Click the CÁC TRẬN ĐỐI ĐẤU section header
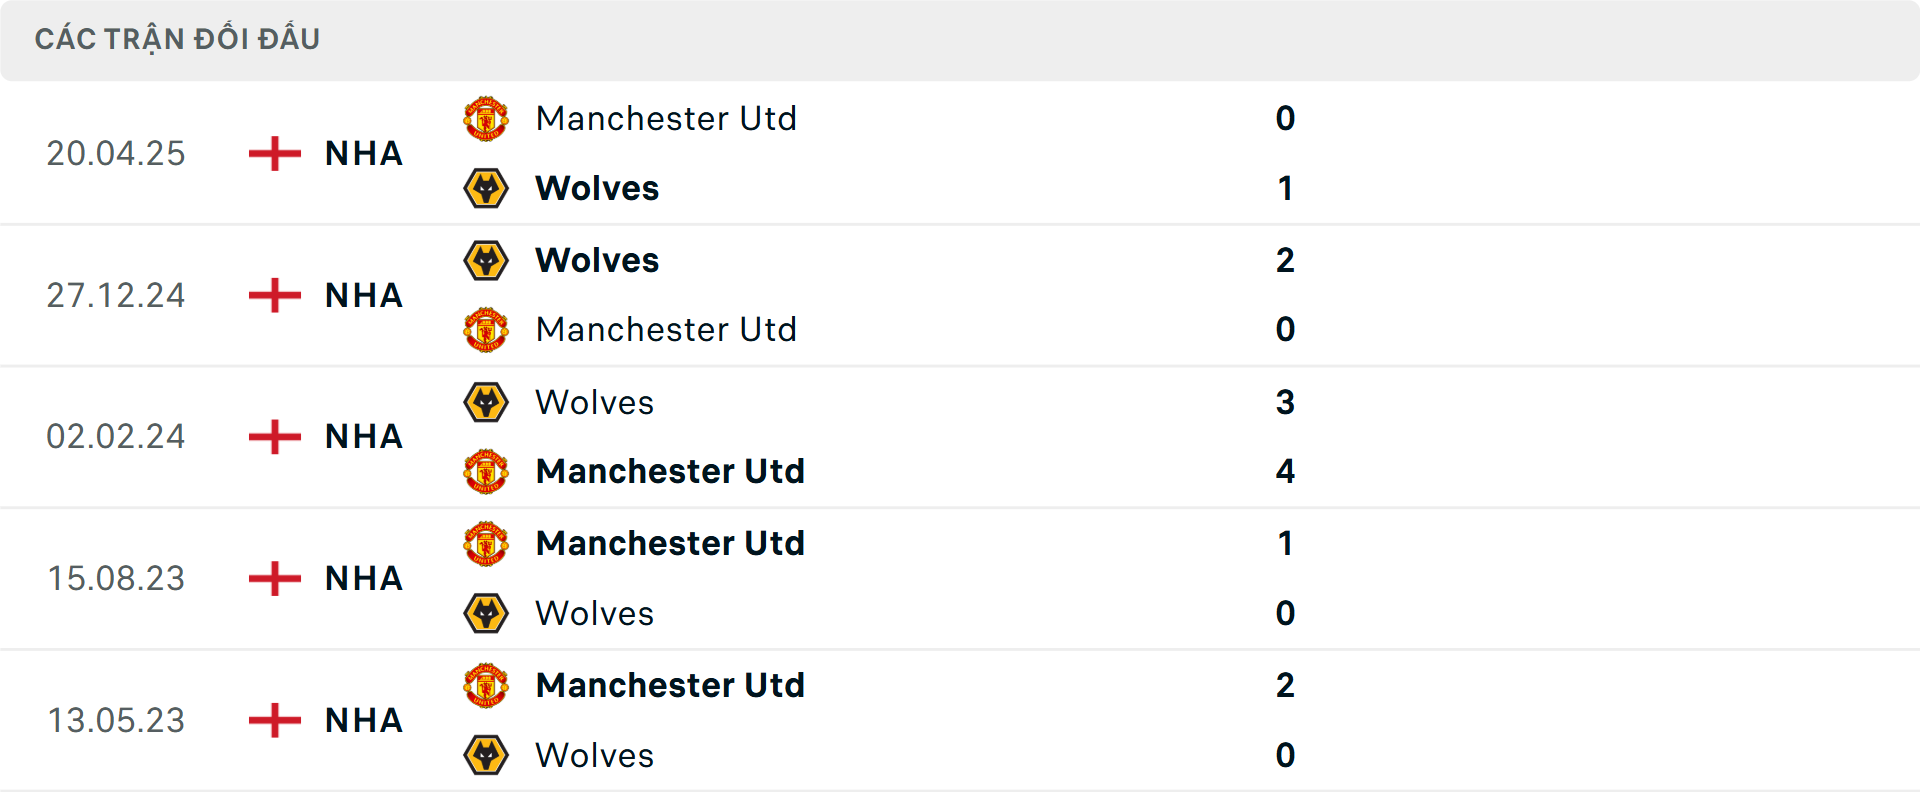The image size is (1920, 792). [x=178, y=38]
